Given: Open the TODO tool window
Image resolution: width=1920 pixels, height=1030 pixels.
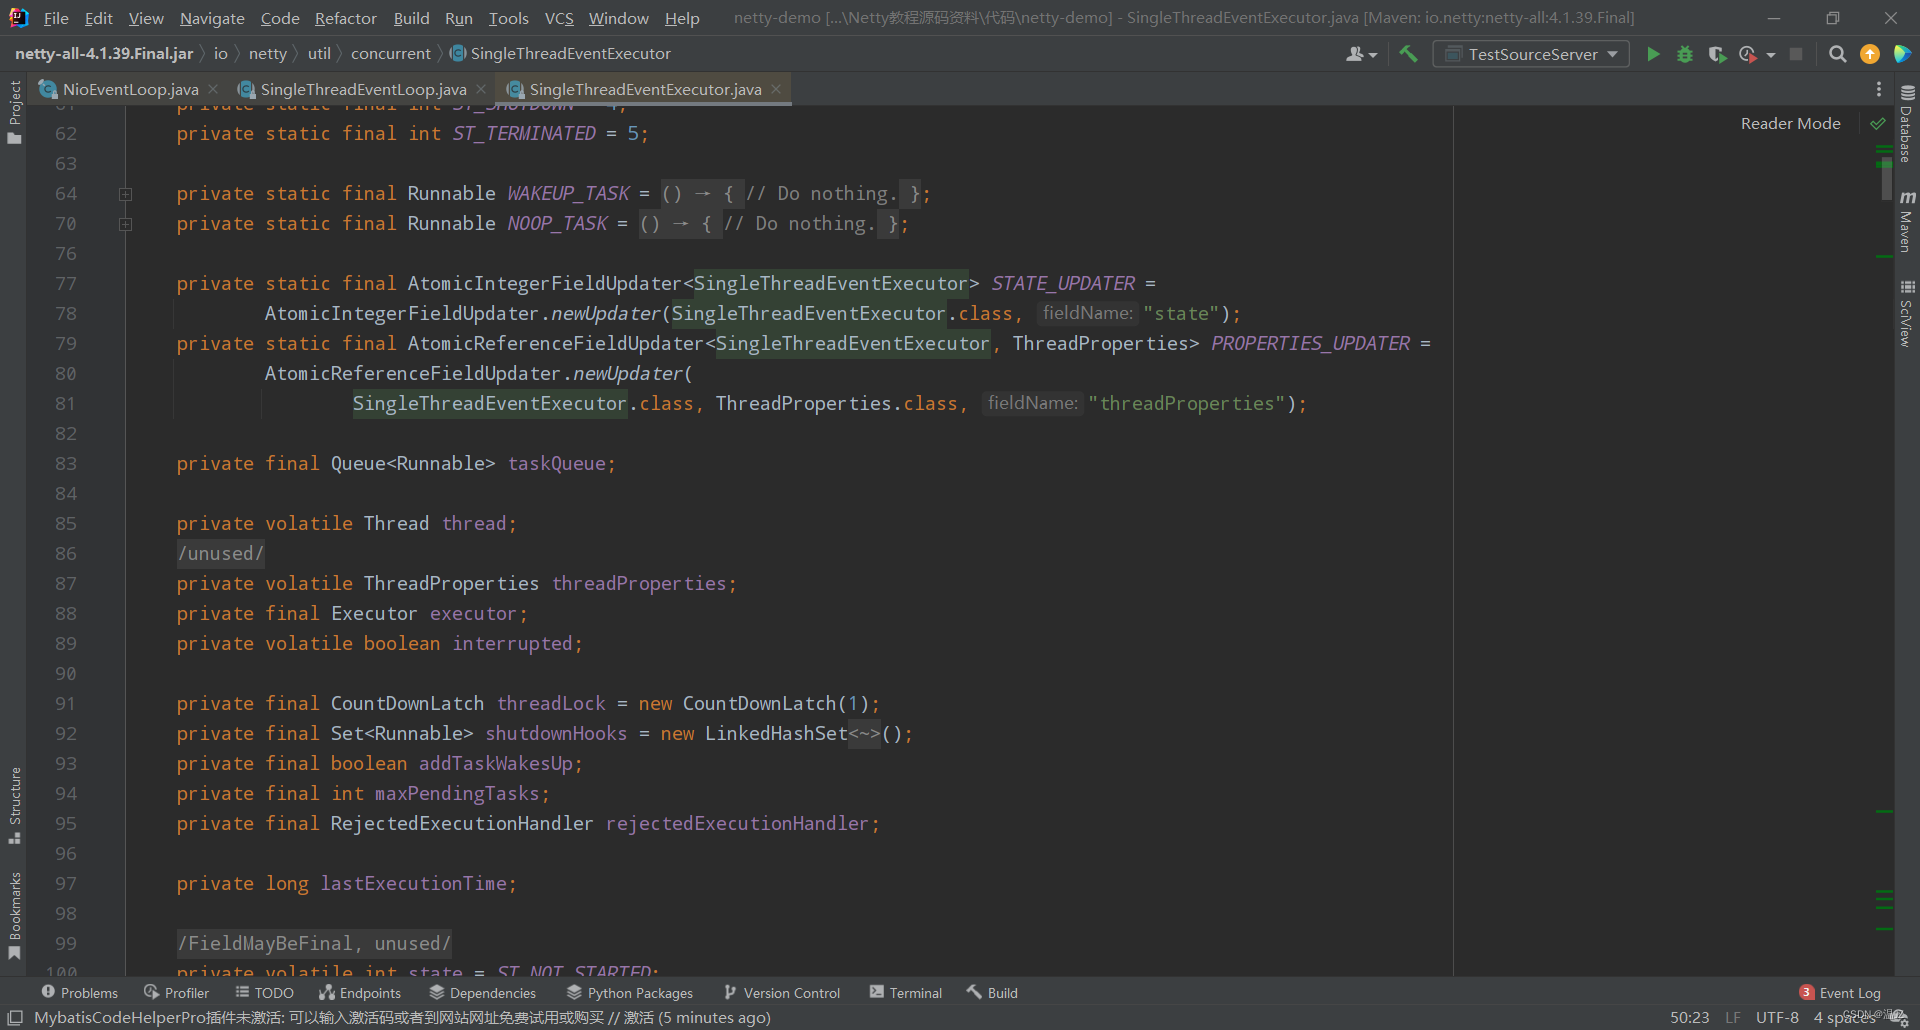Looking at the screenshot, I should [265, 993].
